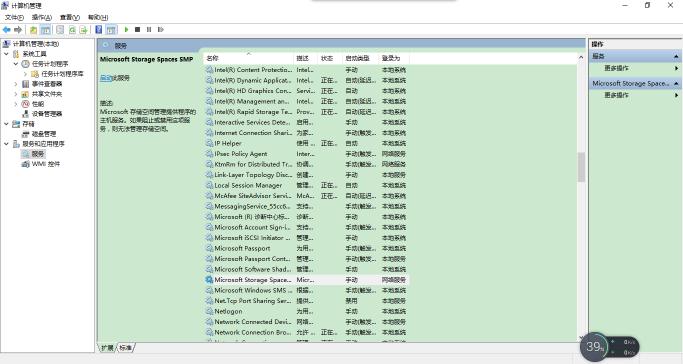Click the 磁盘管理 icon in the tree
The width and height of the screenshot is (683, 364).
pyautogui.click(x=26, y=134)
